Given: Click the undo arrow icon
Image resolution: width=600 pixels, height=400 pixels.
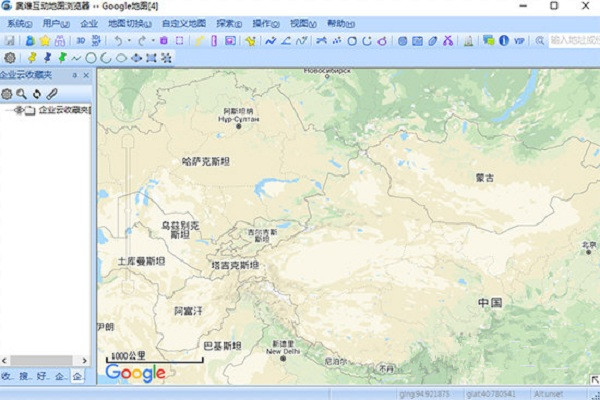Looking at the screenshot, I should pyautogui.click(x=118, y=41).
